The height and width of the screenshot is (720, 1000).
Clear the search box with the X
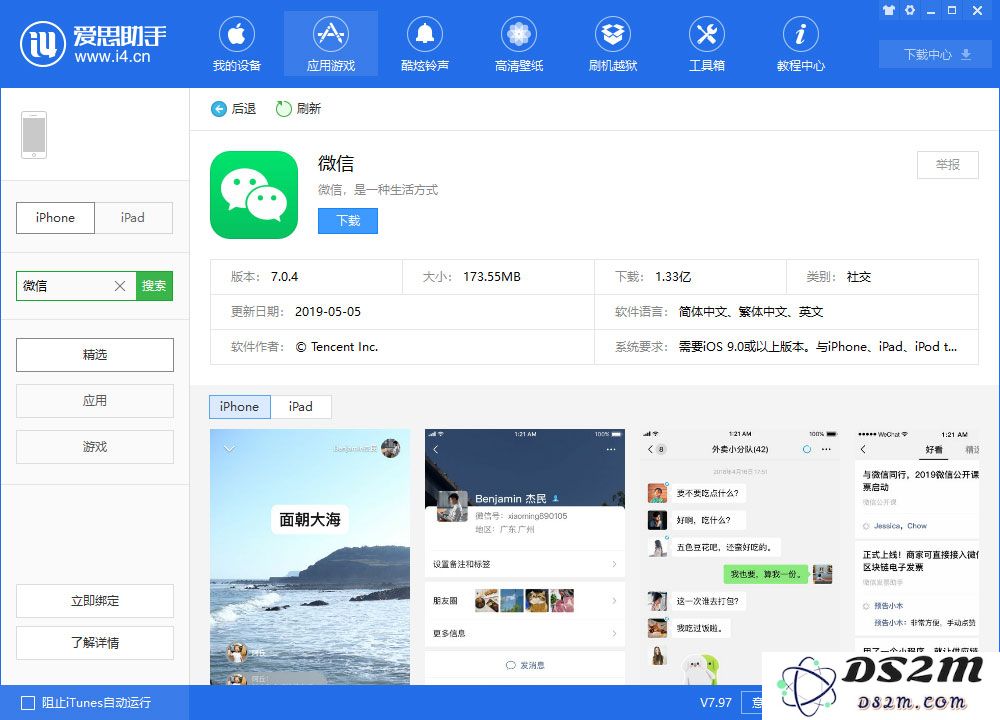[x=120, y=286]
